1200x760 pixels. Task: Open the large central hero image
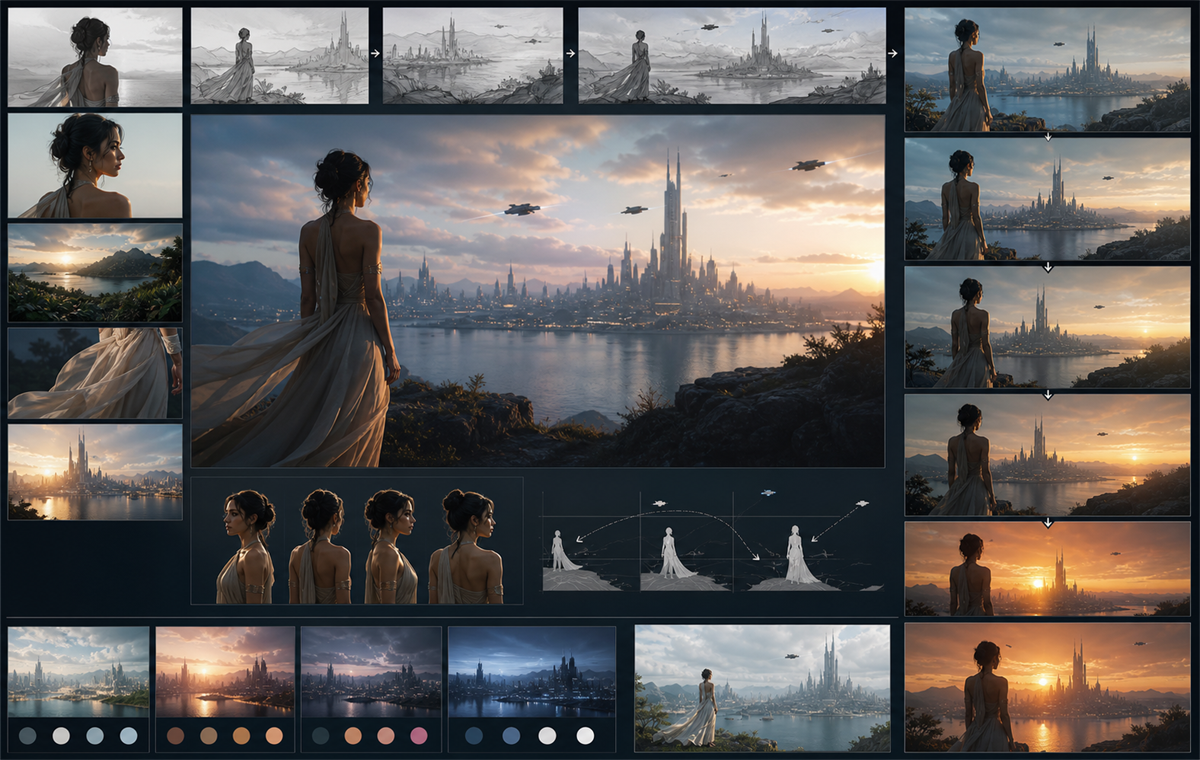tap(537, 291)
